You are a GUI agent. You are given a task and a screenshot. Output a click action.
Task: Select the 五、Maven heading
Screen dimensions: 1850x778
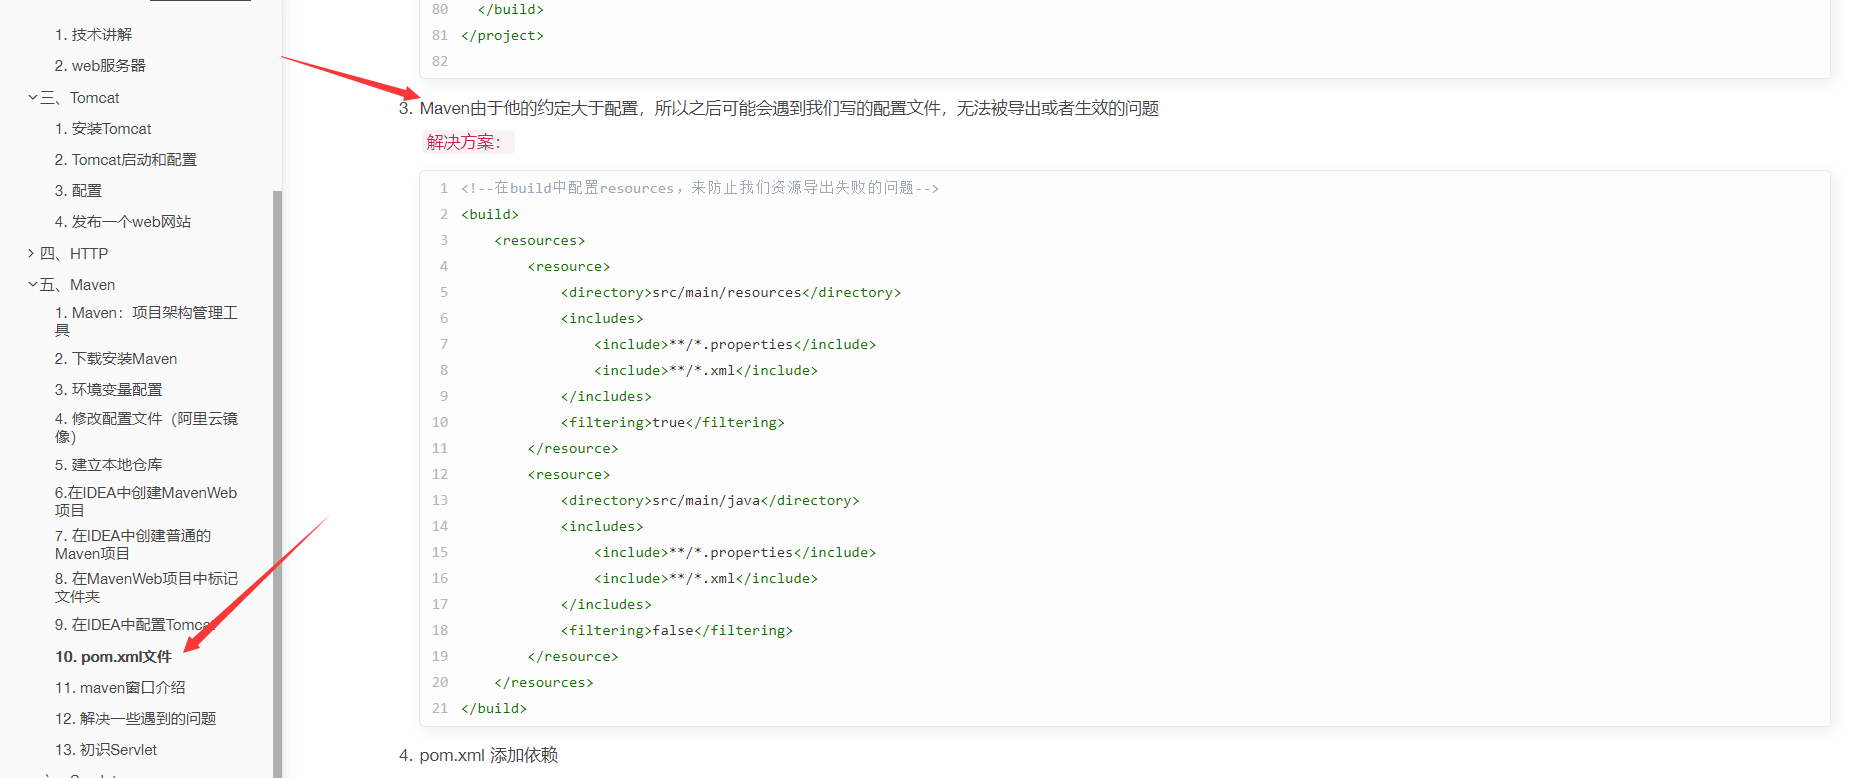click(77, 284)
